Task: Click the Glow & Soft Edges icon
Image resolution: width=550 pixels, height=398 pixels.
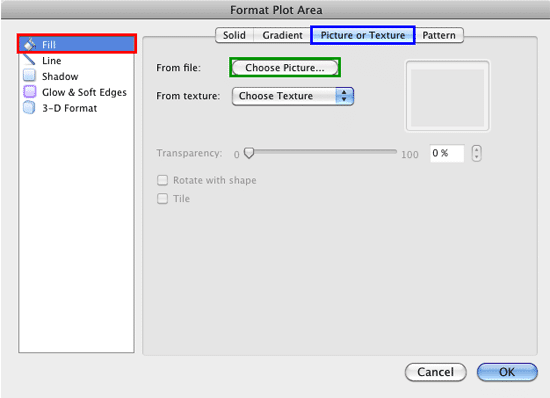Action: coord(29,92)
